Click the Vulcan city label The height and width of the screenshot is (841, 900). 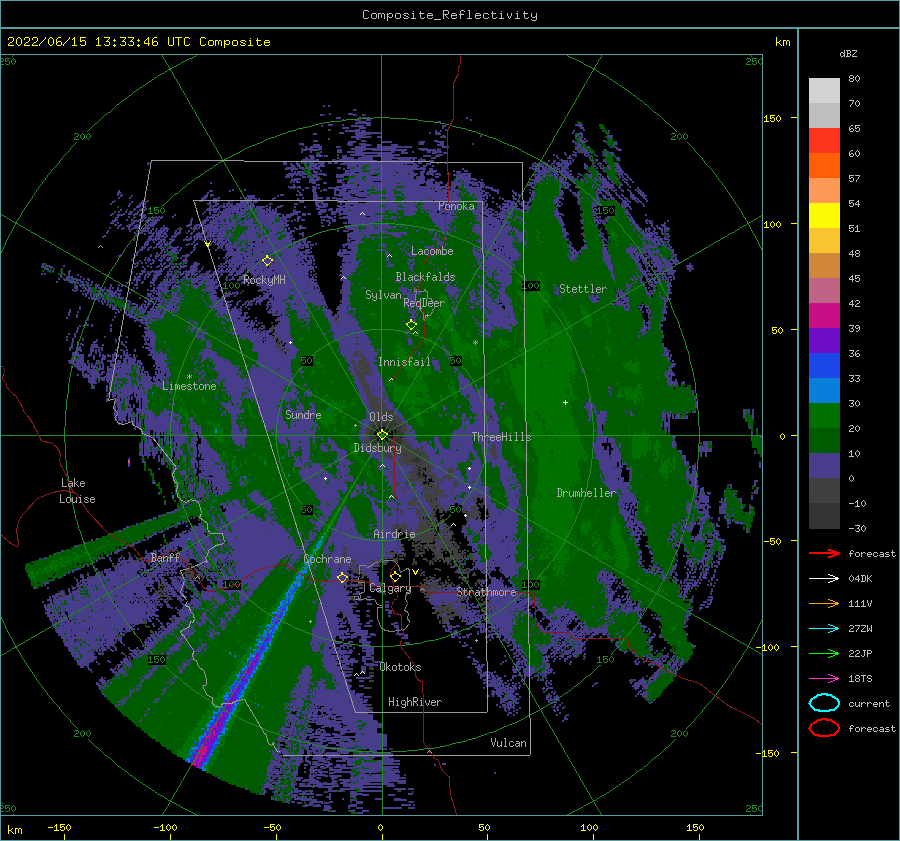[508, 743]
